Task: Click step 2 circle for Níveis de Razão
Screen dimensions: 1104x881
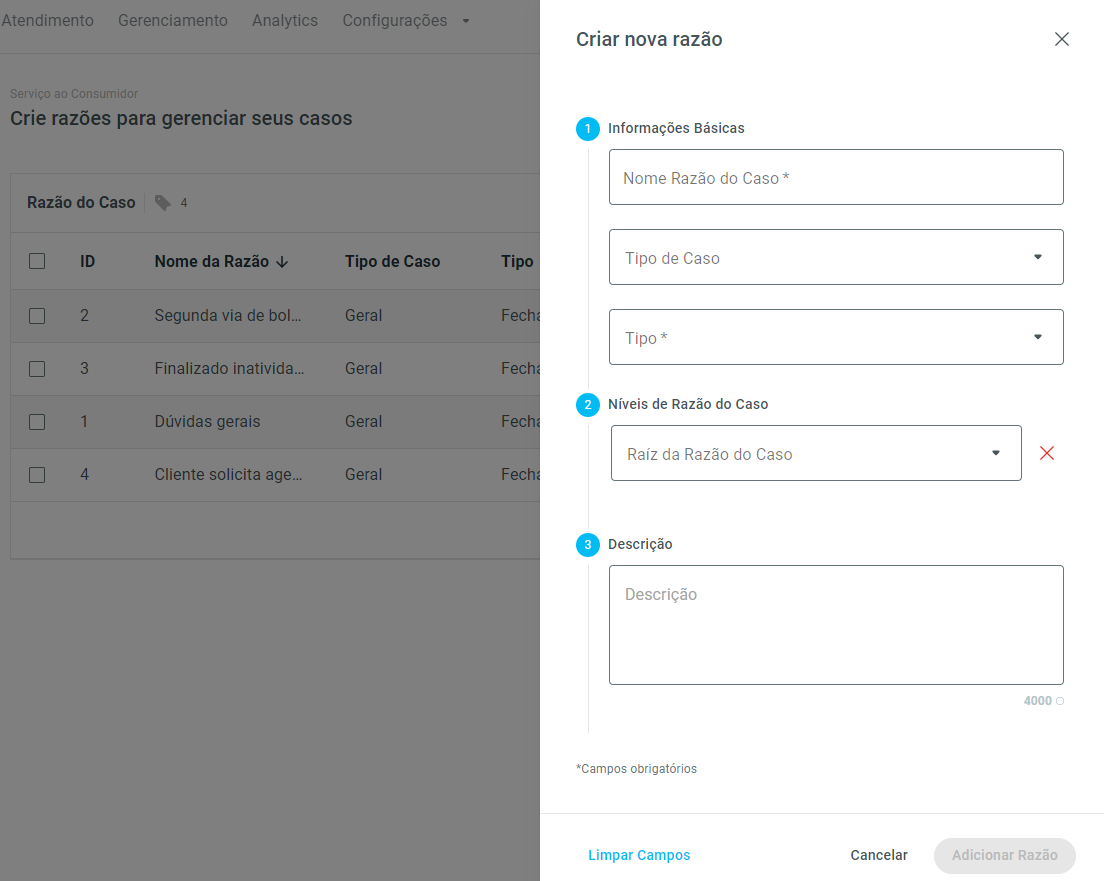Action: pos(587,405)
